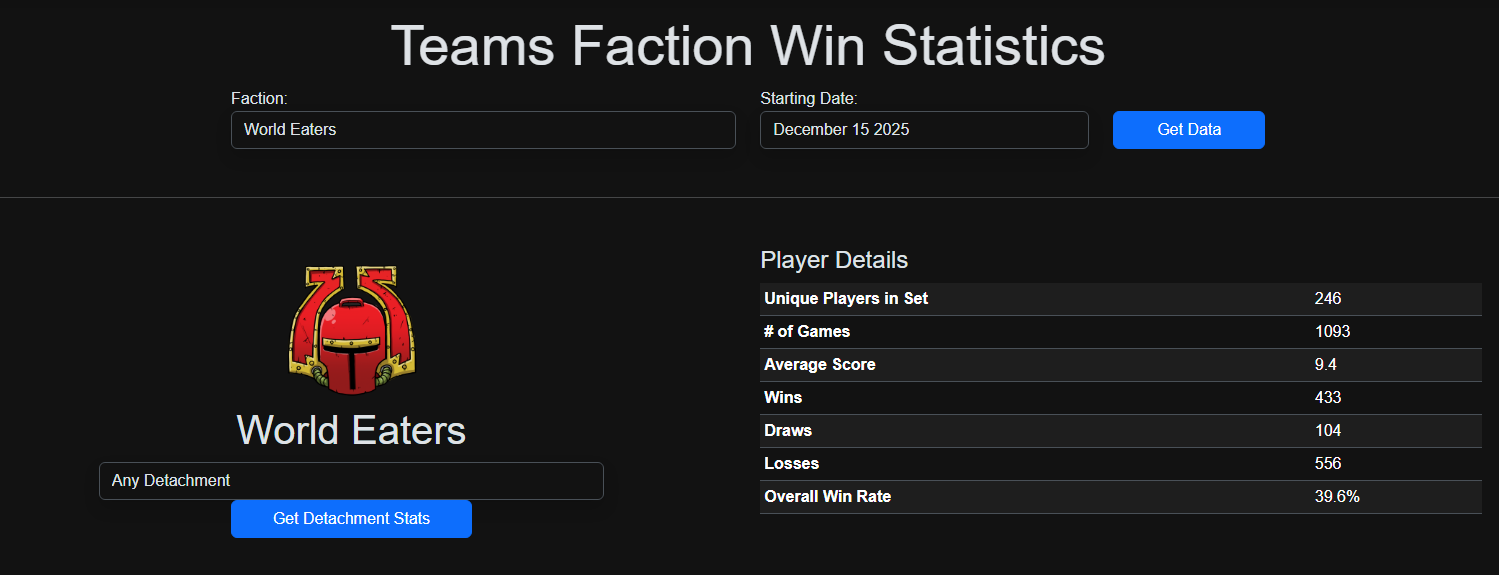Click the Losses row label
The width and height of the screenshot is (1499, 575).
coord(791,464)
